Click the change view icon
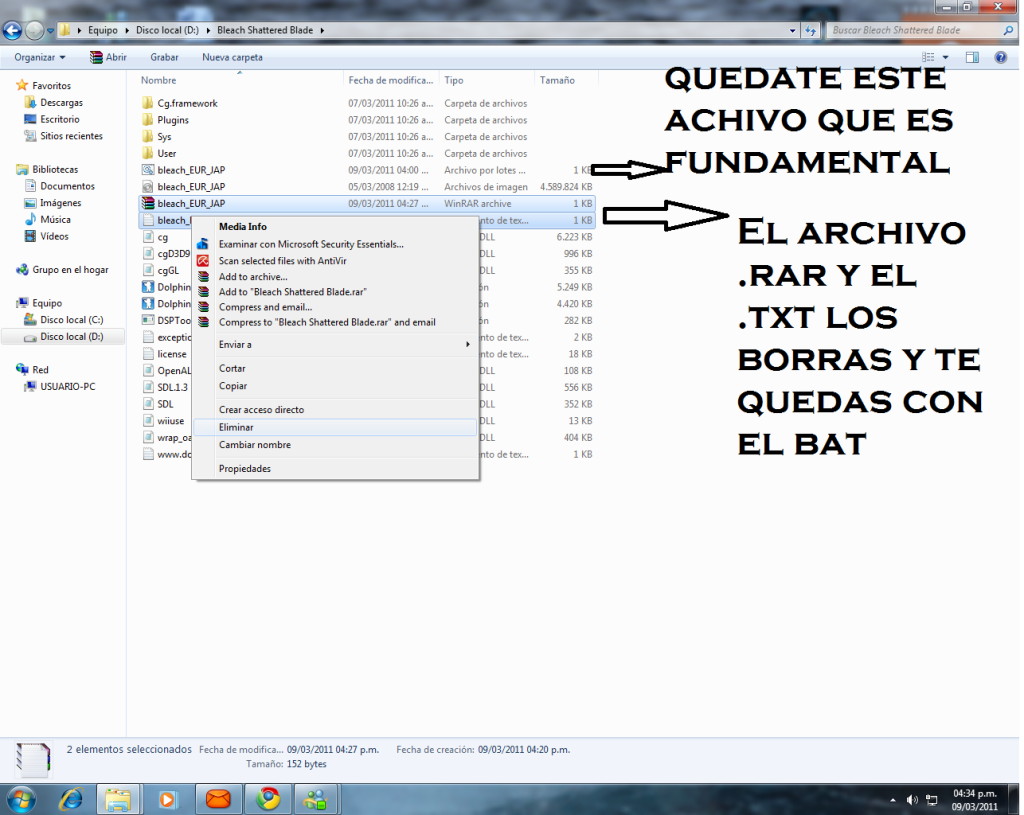The image size is (1024, 815). (928, 57)
